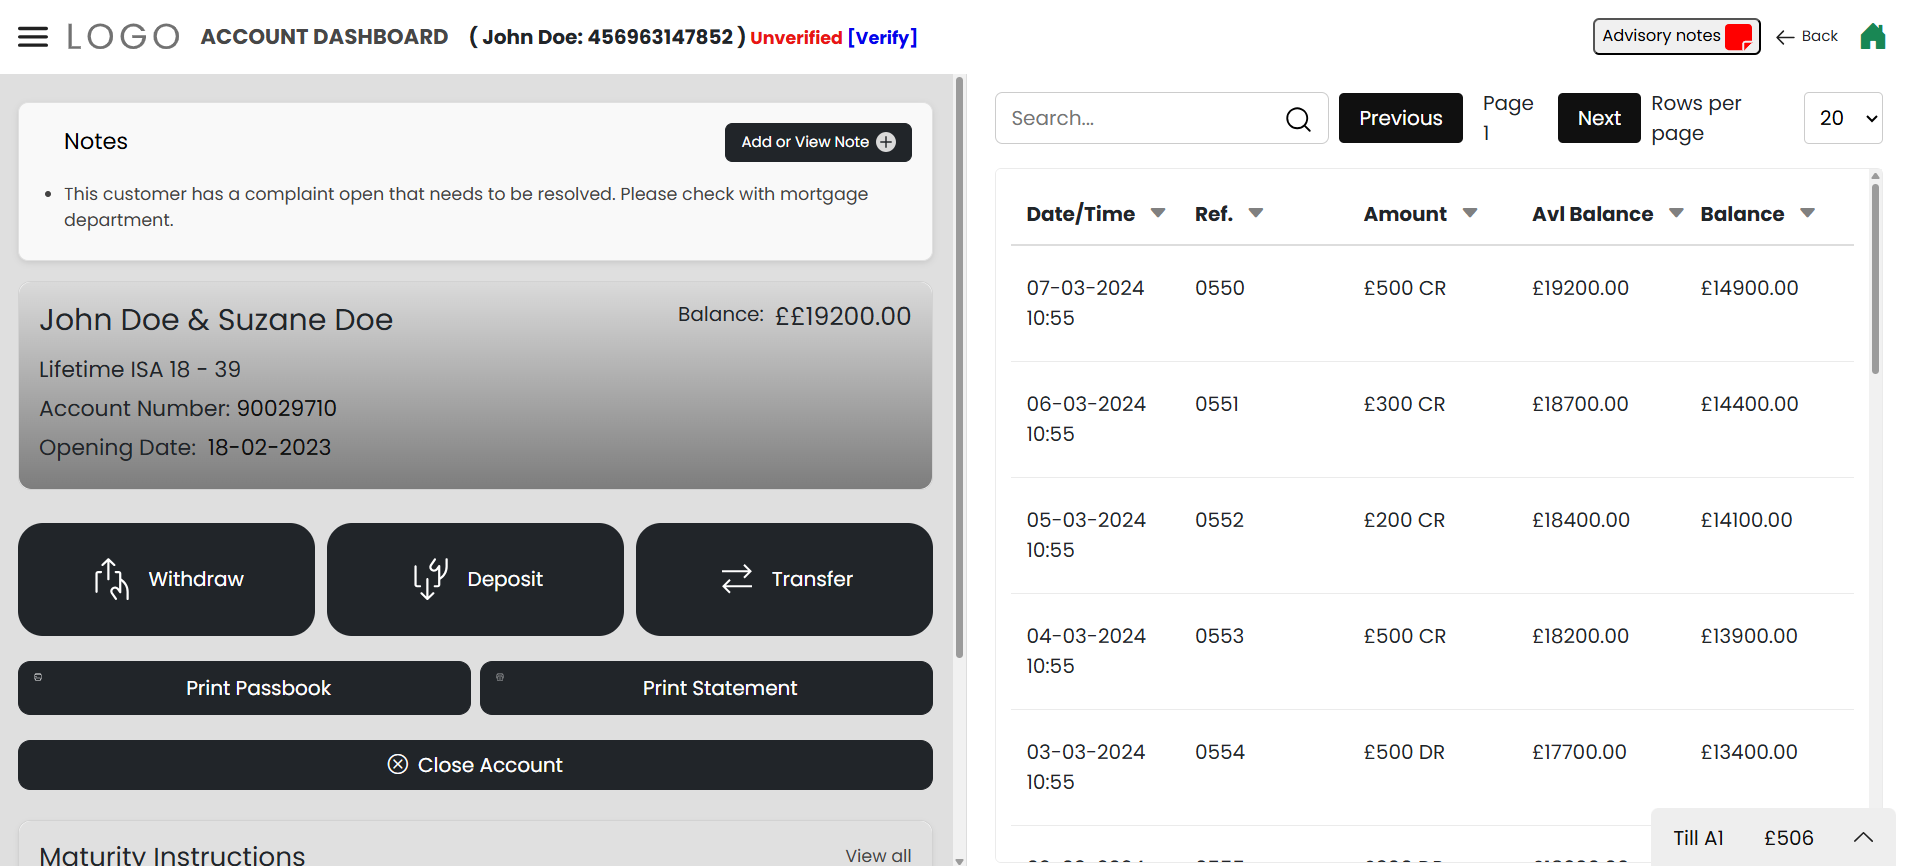Sort by Avl Balance column arrow
The height and width of the screenshot is (866, 1917).
1676,213
